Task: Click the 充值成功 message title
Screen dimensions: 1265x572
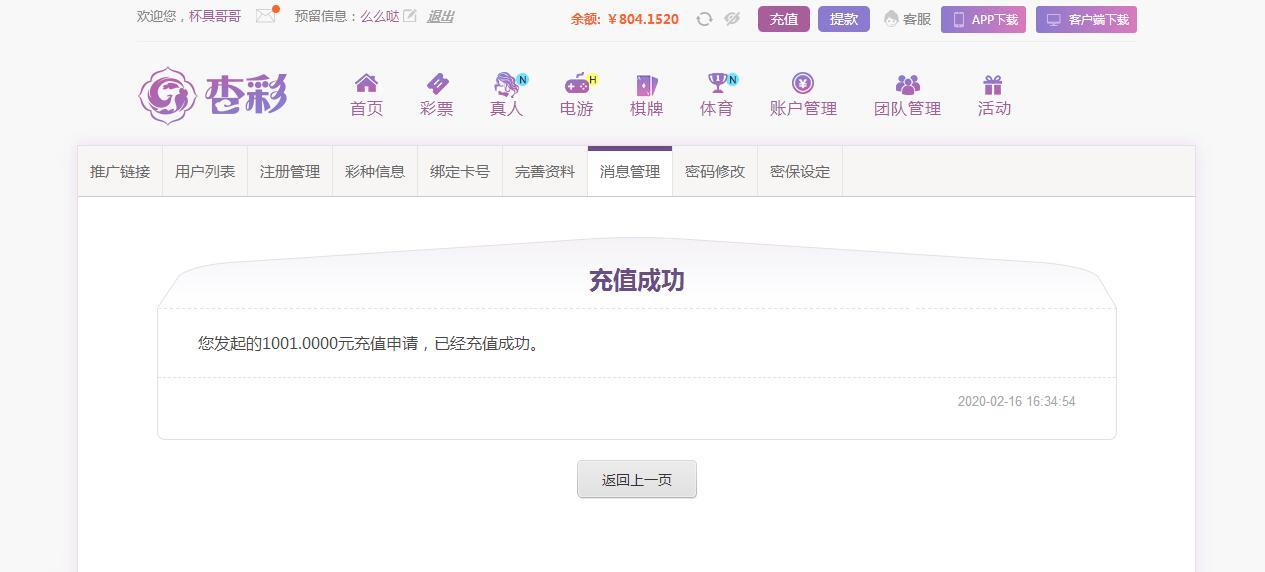Action: [x=637, y=281]
